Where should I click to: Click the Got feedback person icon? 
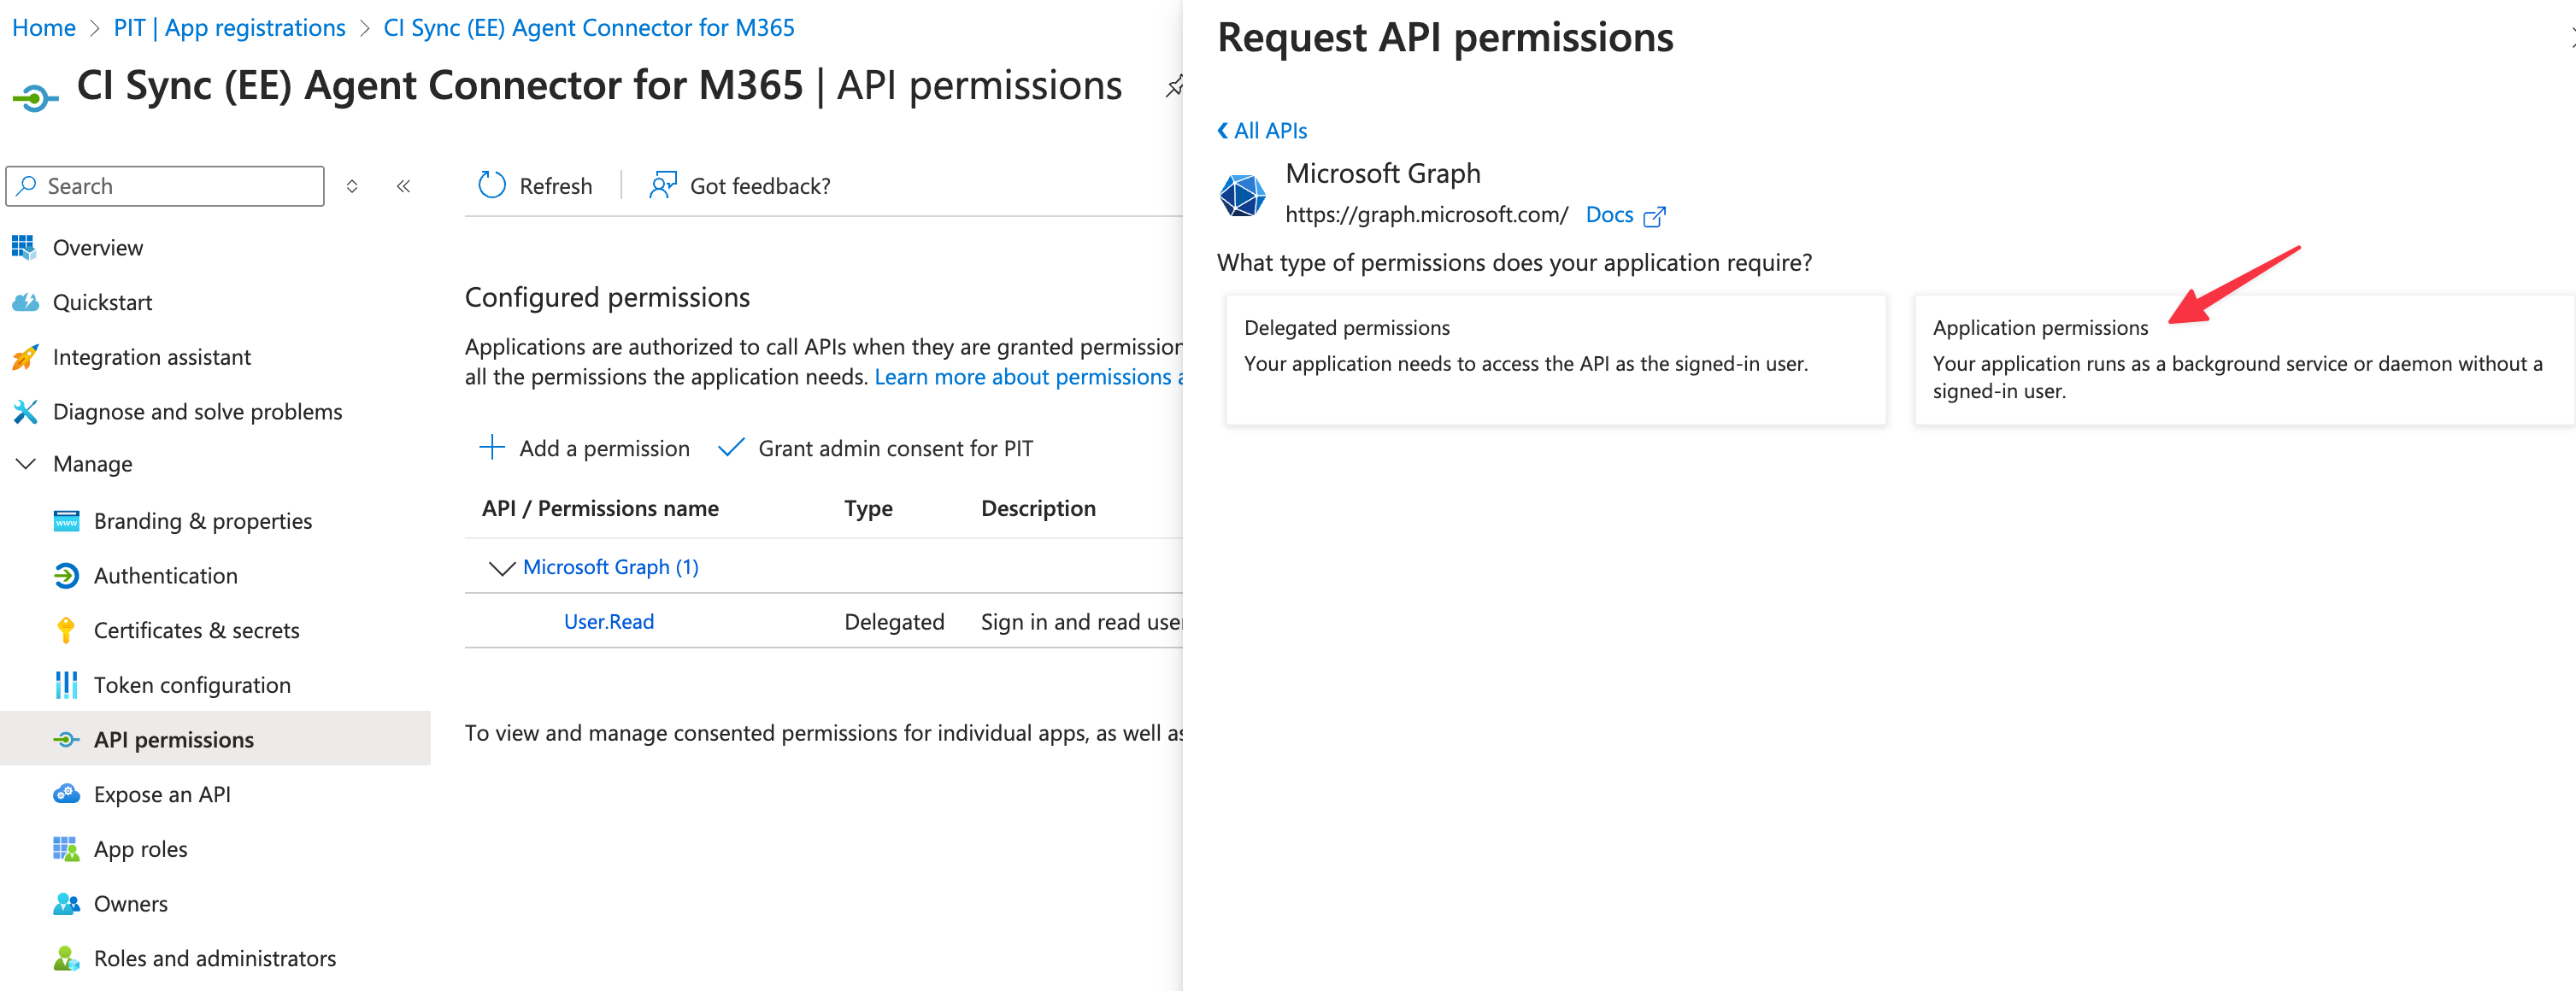tap(663, 185)
